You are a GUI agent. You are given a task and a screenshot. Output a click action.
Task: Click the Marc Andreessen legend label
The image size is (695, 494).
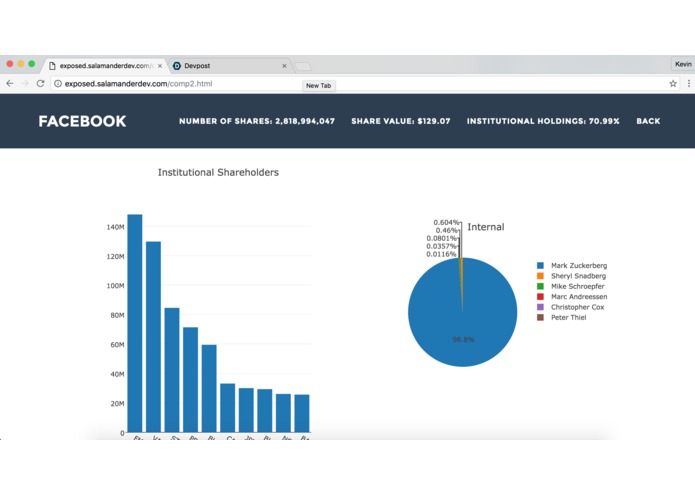pos(579,296)
